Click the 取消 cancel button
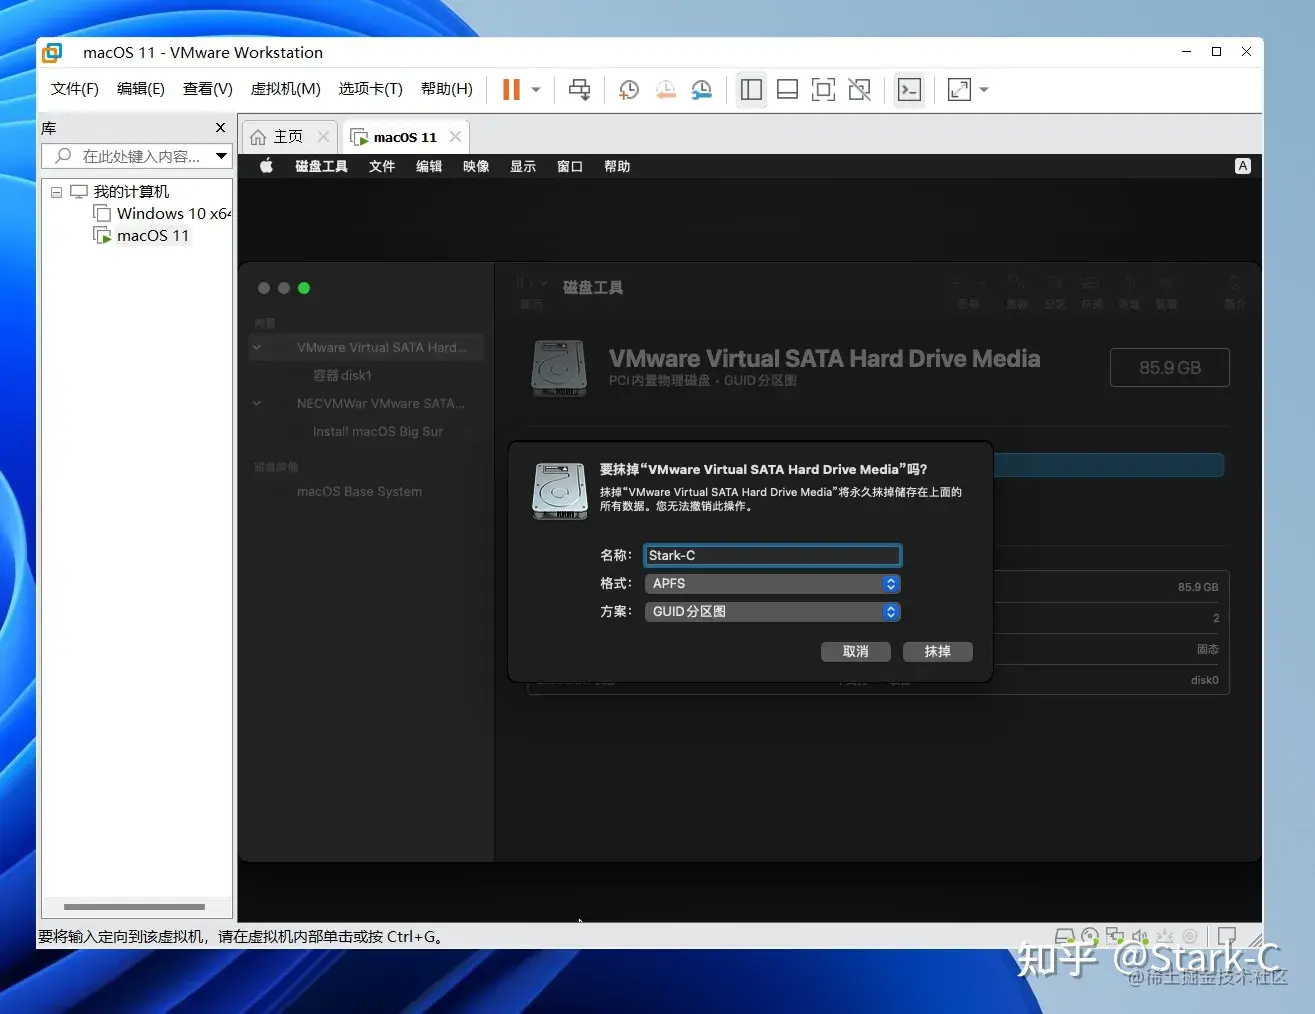This screenshot has height=1014, width=1315. 855,652
